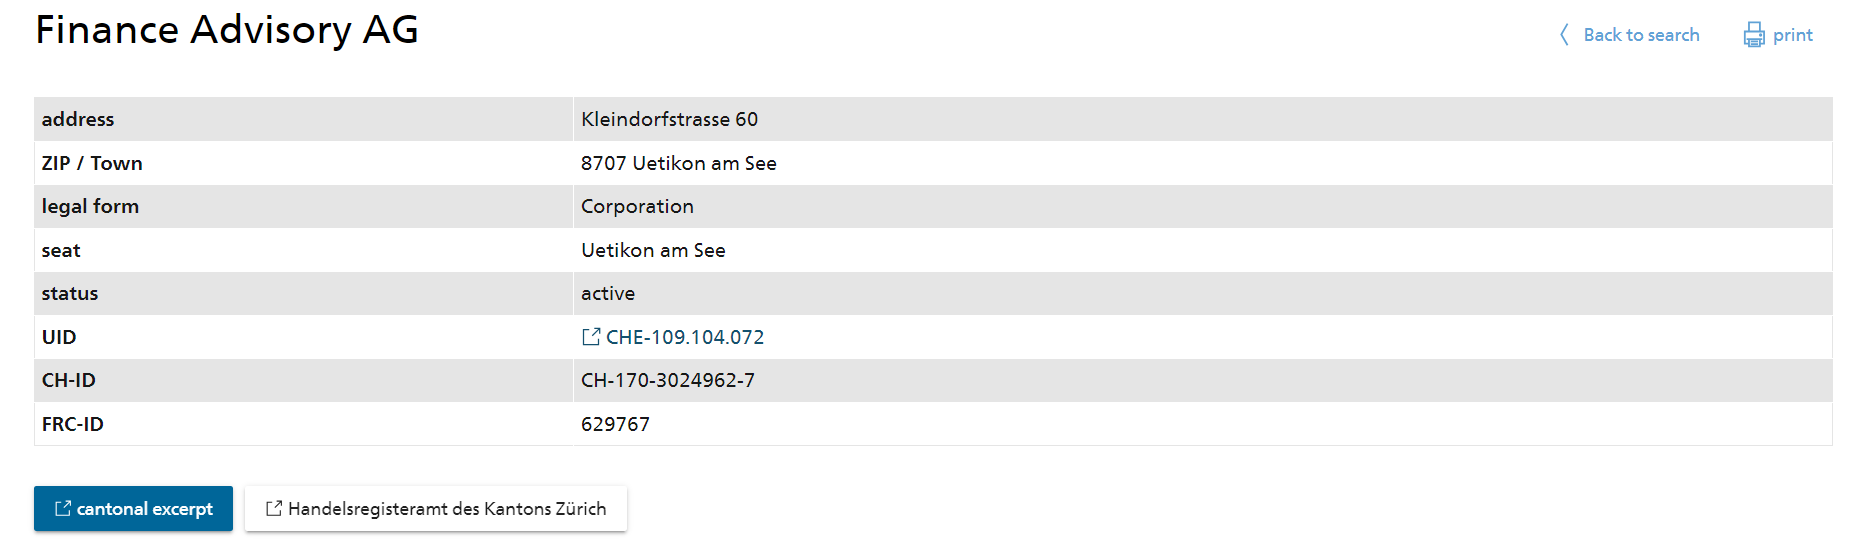Go back via 'Back to search' link
Screen dimensions: 1857x552
pyautogui.click(x=1641, y=35)
